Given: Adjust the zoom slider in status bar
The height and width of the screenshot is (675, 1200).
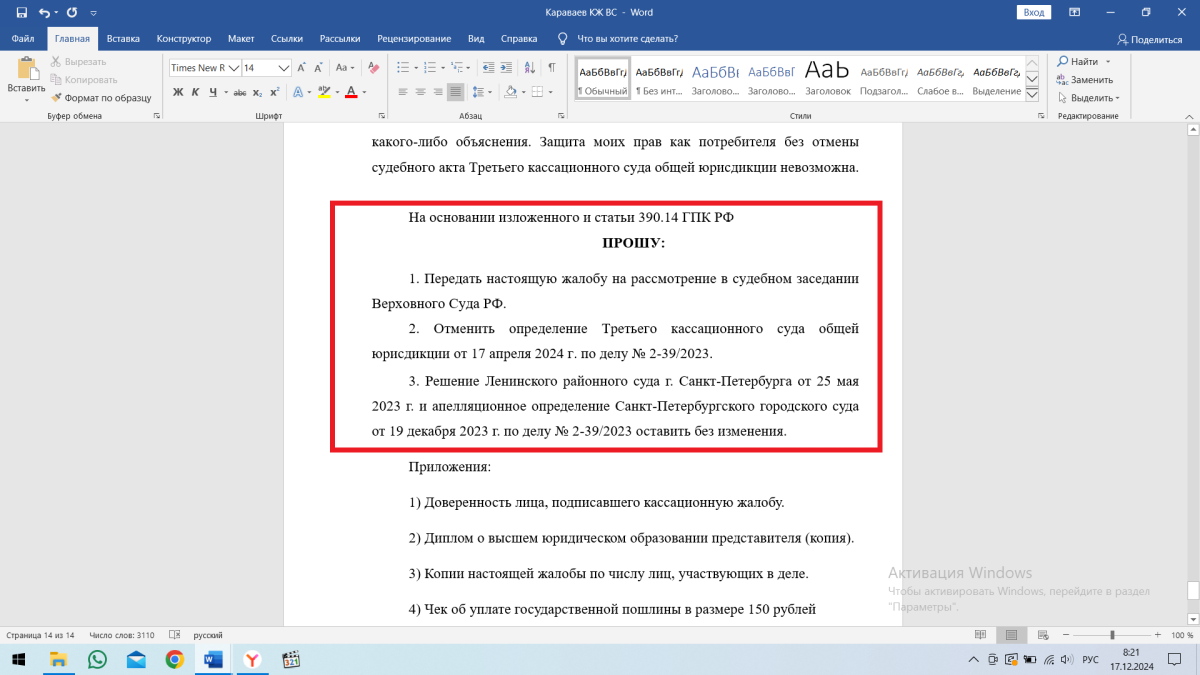Looking at the screenshot, I should click(x=1112, y=635).
